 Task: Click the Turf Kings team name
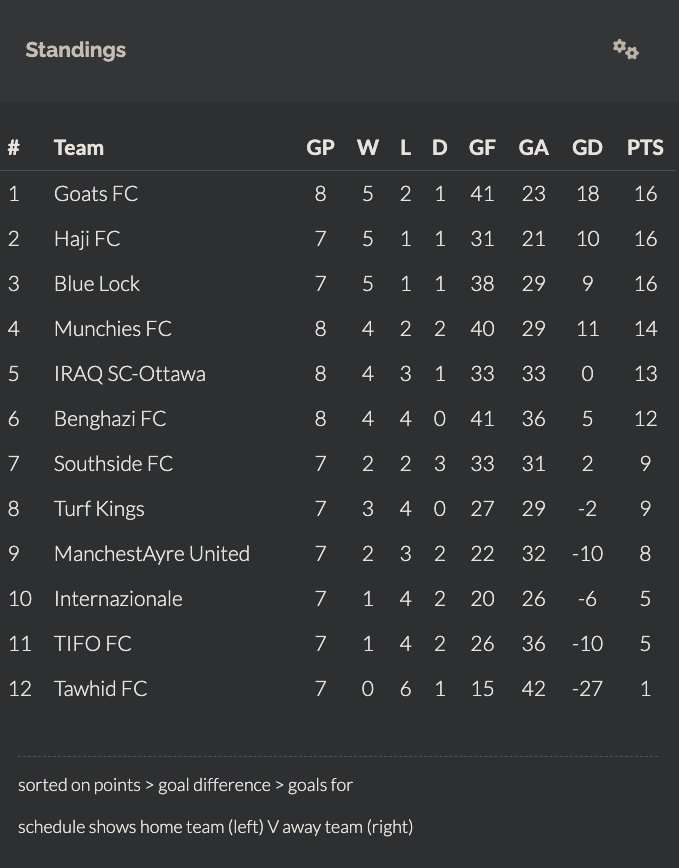point(99,509)
